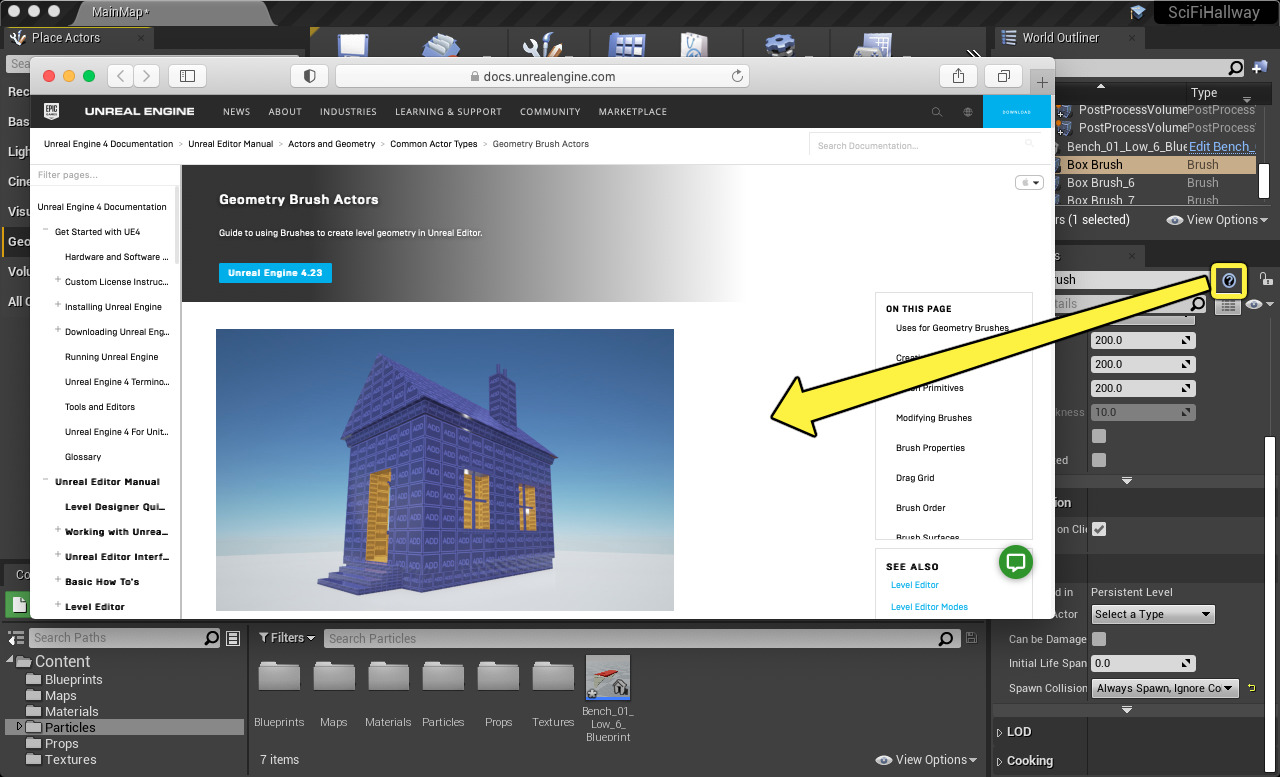Switch to the World Outliner tab
This screenshot has height=777, width=1280.
click(x=1060, y=38)
